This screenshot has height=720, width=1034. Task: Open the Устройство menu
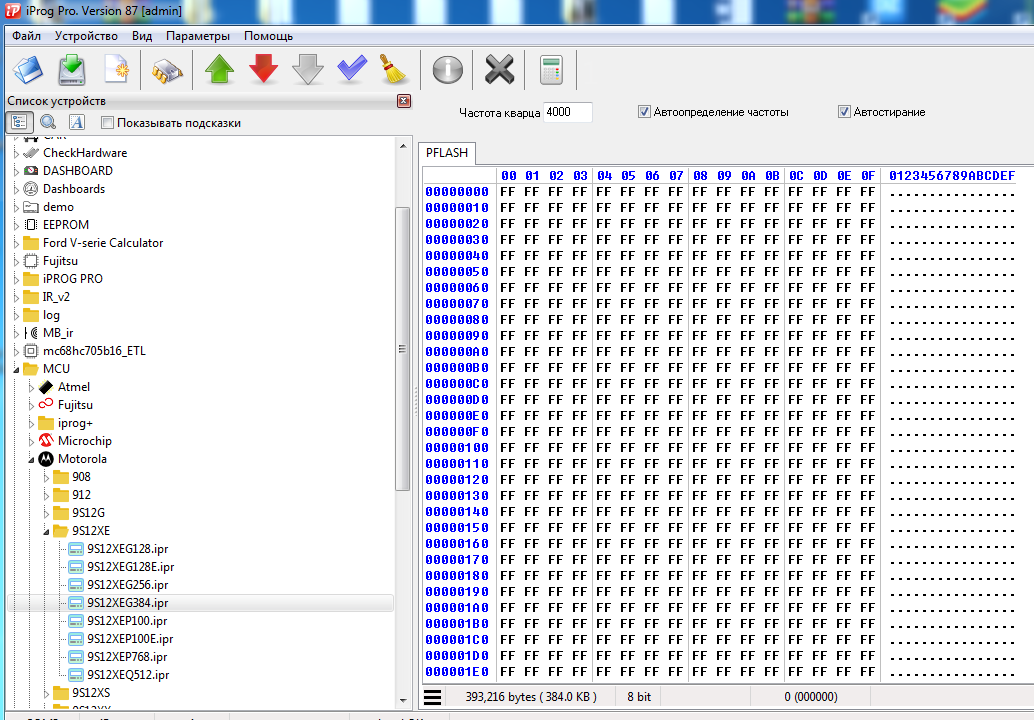coord(86,36)
